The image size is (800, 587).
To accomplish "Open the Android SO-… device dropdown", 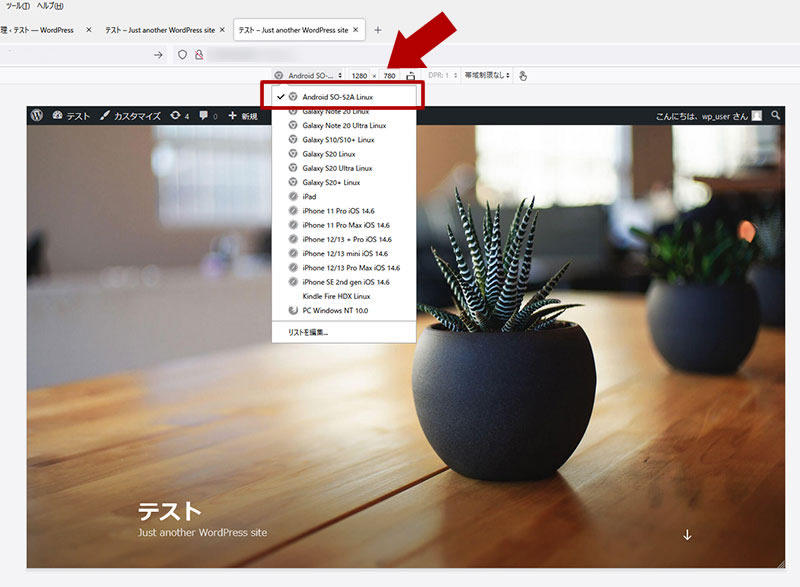I will pyautogui.click(x=309, y=75).
